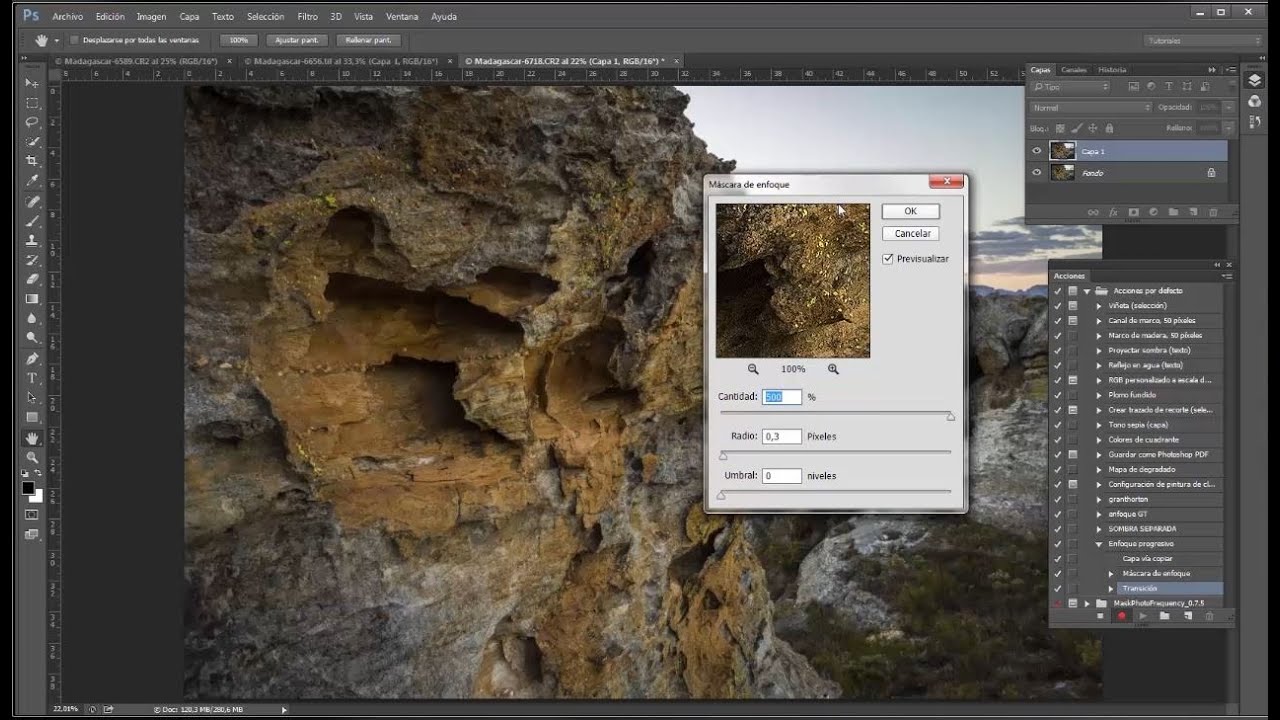Image resolution: width=1280 pixels, height=720 pixels.
Task: Select the Gradient tool
Action: point(32,299)
